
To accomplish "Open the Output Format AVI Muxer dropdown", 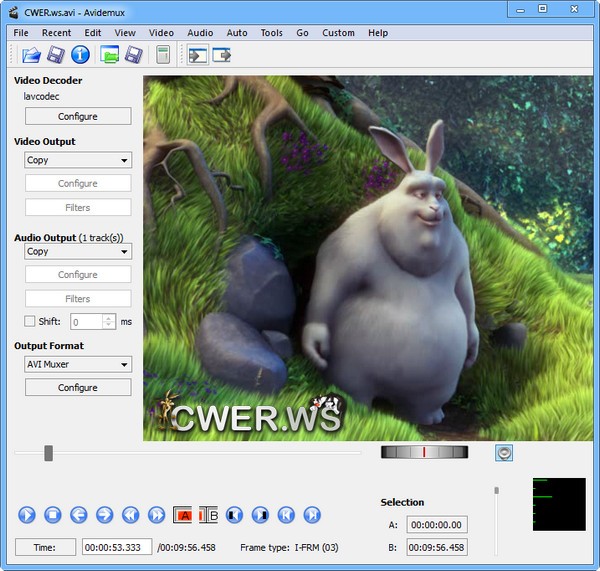I will 78,364.
